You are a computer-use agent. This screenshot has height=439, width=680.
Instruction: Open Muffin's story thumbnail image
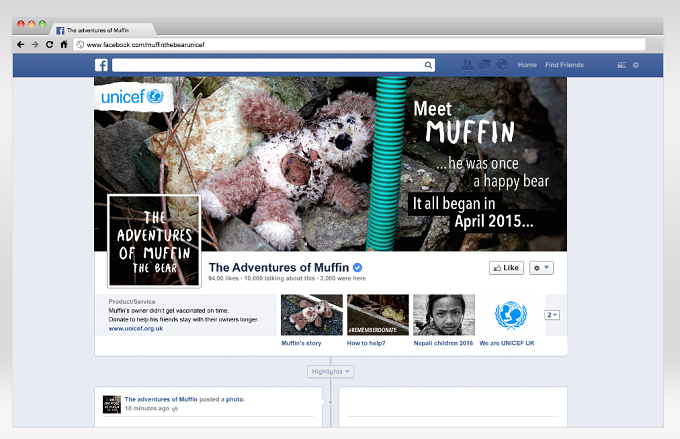coord(312,315)
